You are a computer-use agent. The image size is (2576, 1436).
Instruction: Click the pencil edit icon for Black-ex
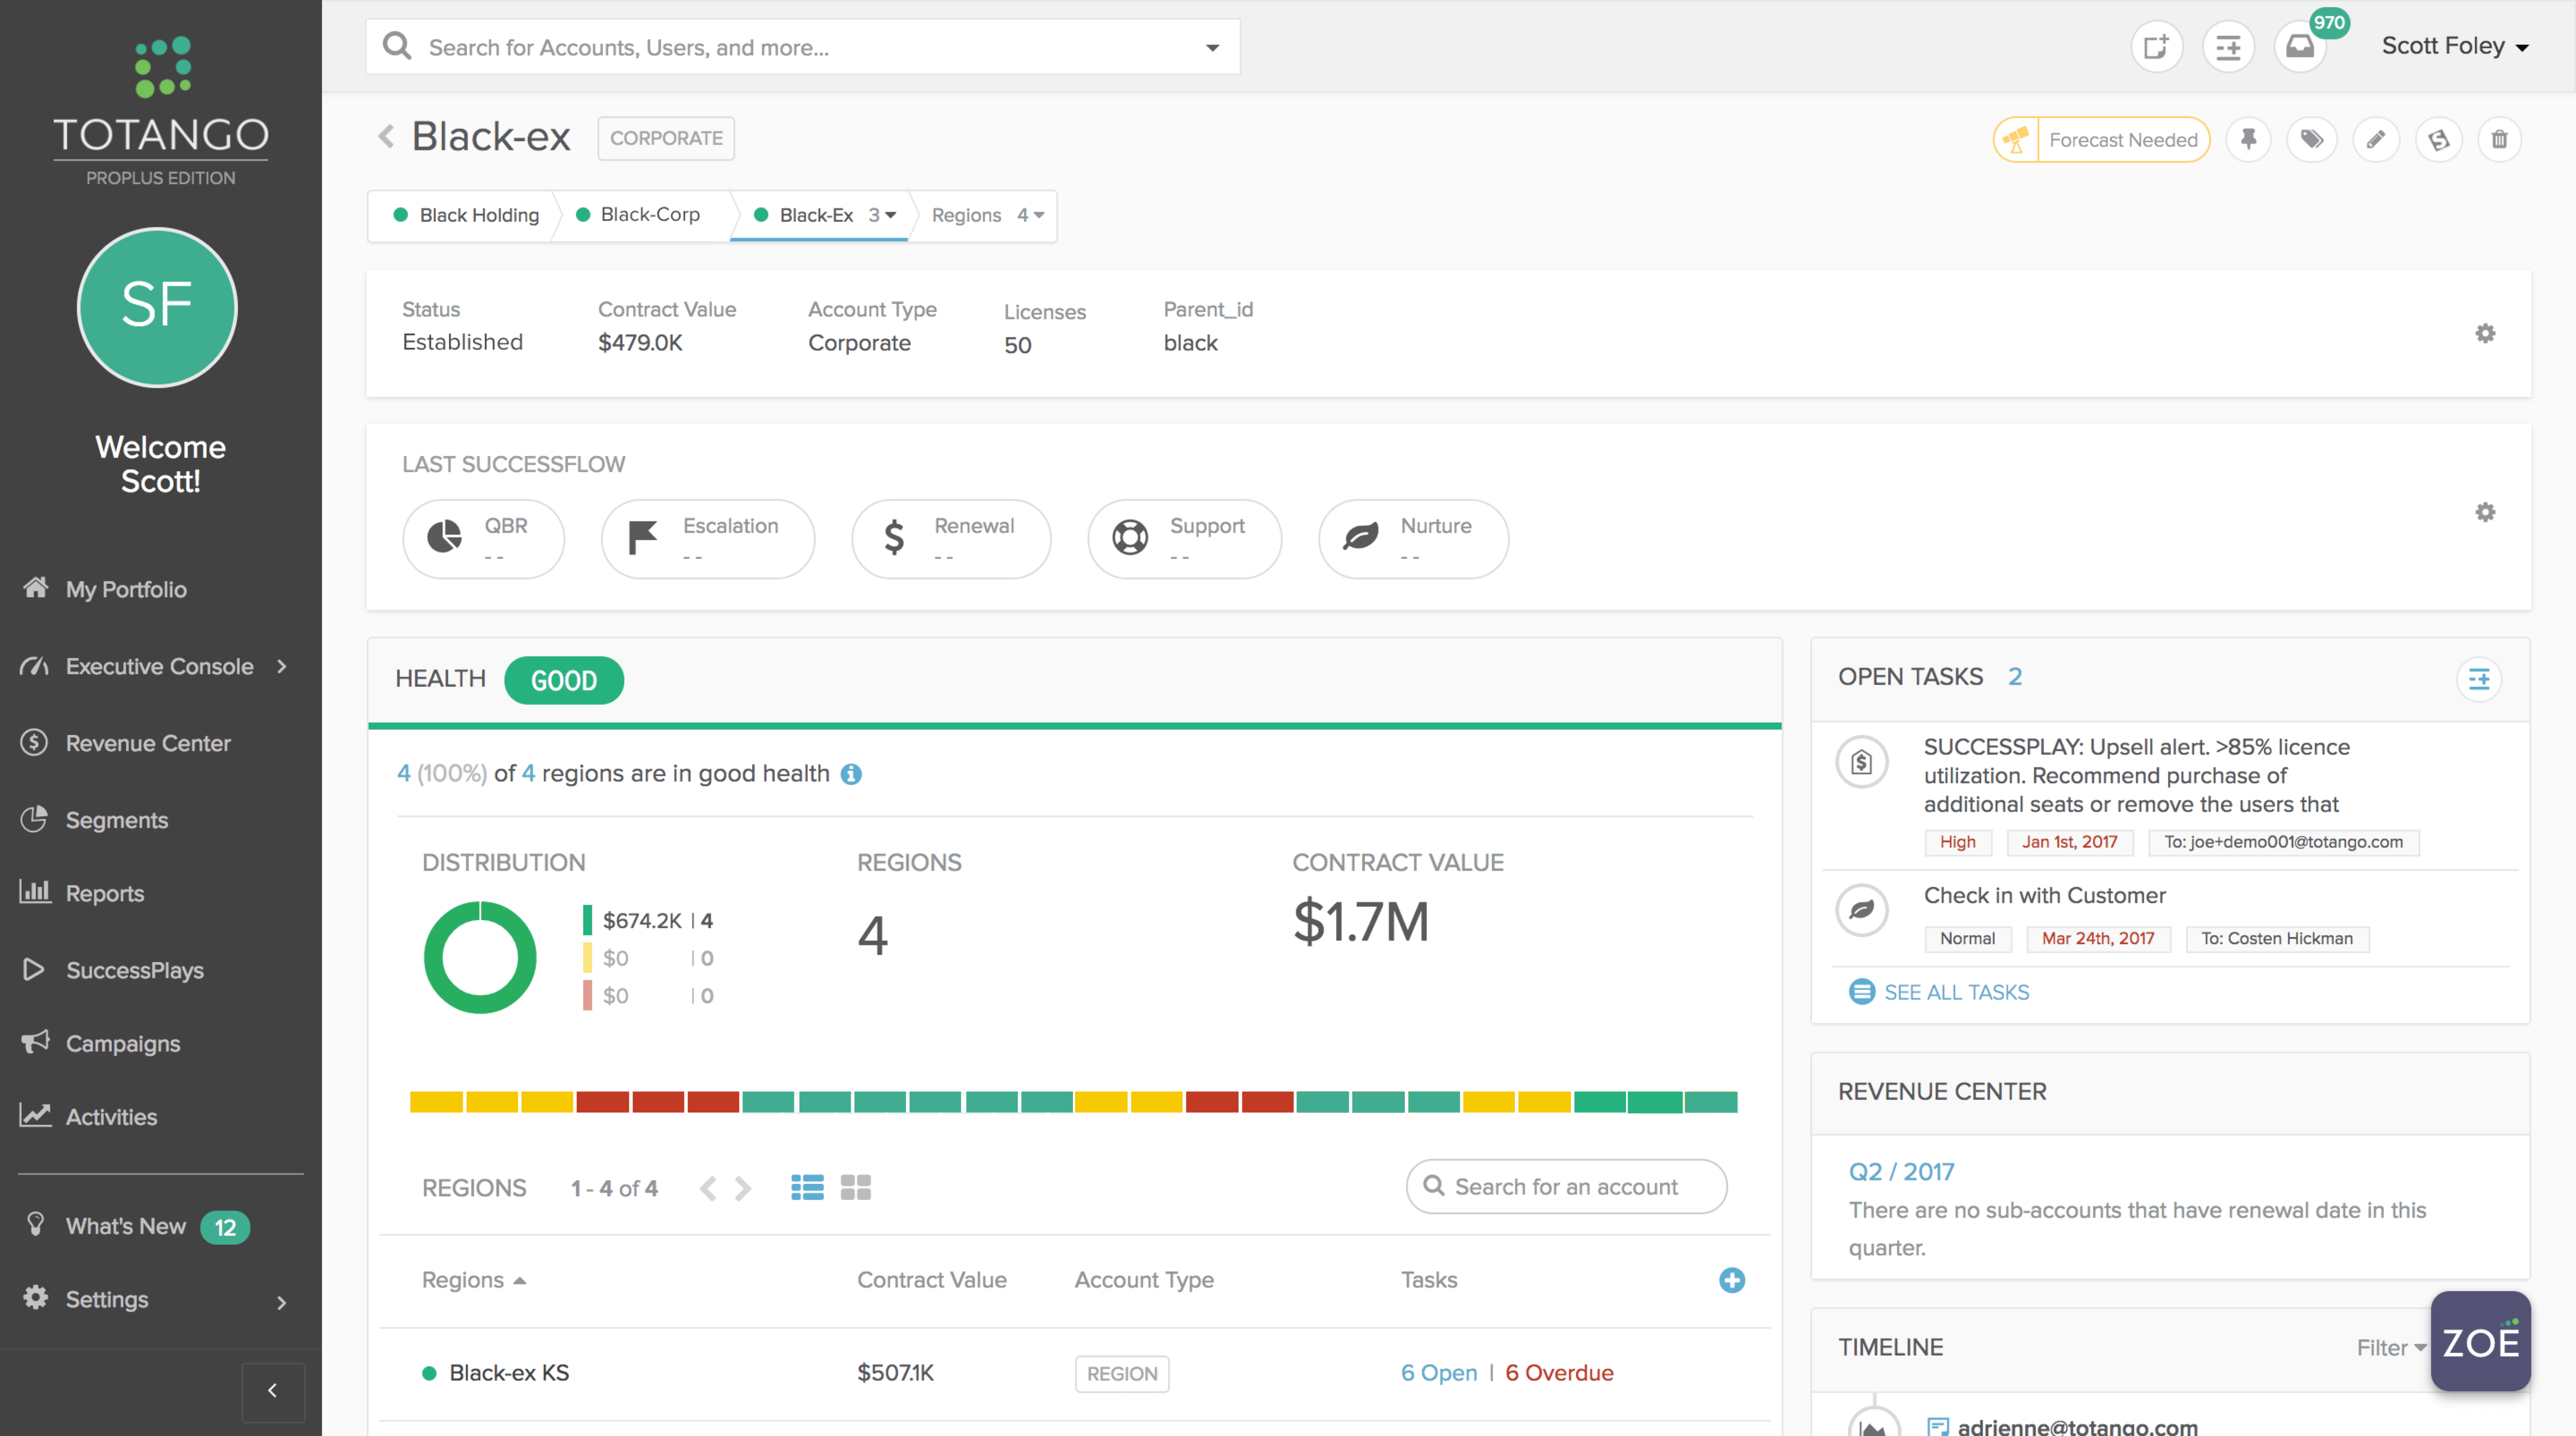tap(2375, 139)
